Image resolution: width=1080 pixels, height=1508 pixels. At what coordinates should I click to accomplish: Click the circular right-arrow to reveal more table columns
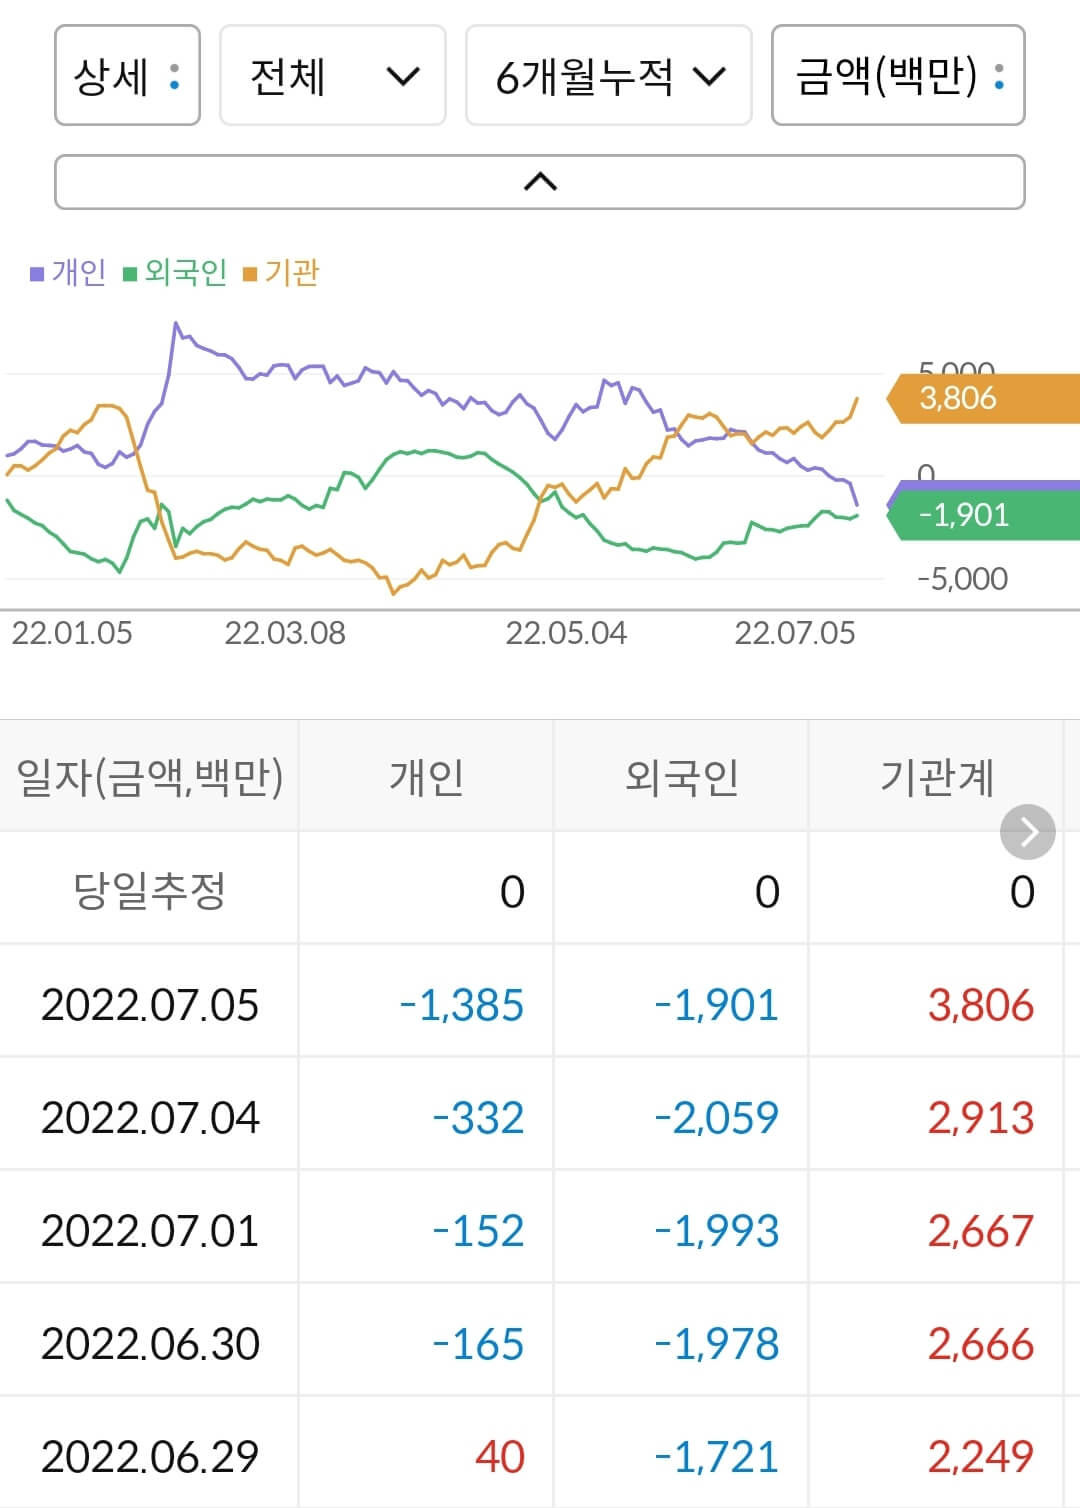[1027, 831]
